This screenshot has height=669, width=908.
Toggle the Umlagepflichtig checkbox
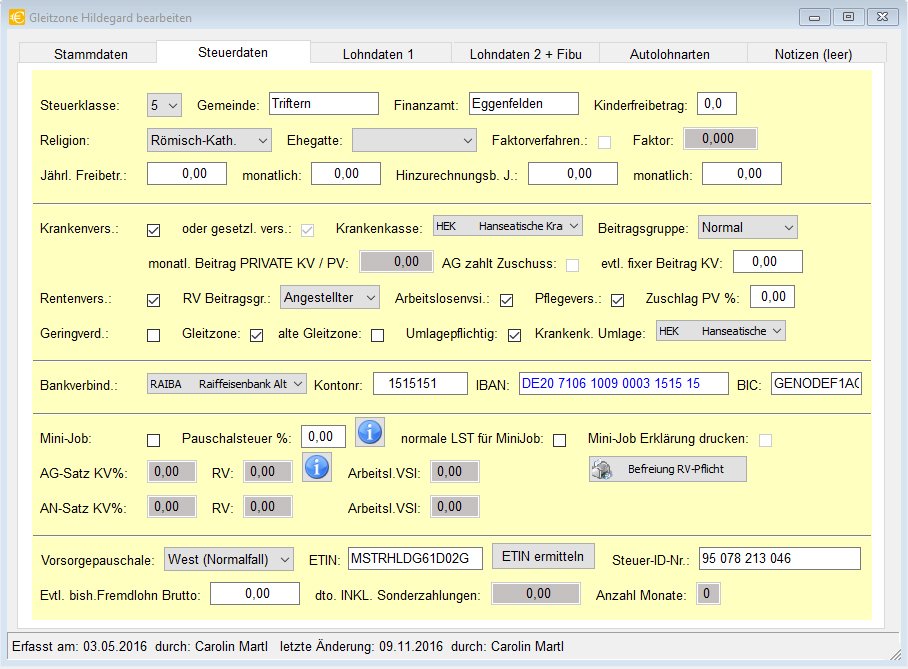click(514, 335)
